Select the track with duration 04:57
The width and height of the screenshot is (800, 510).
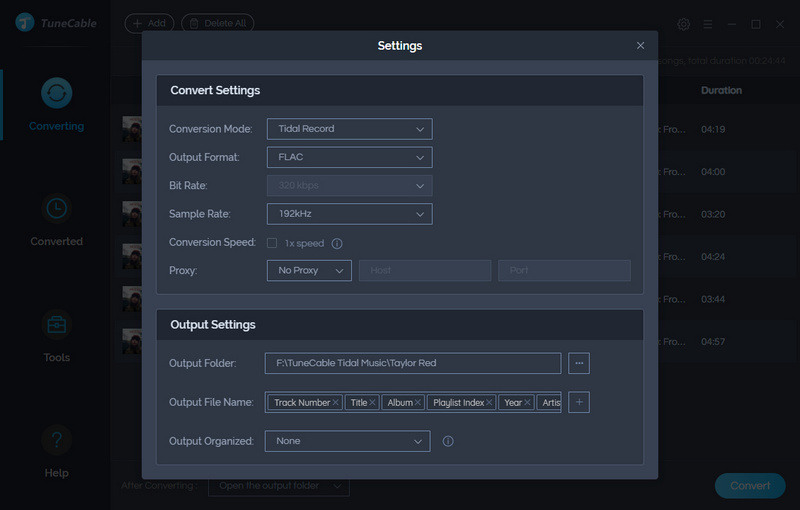click(x=713, y=342)
